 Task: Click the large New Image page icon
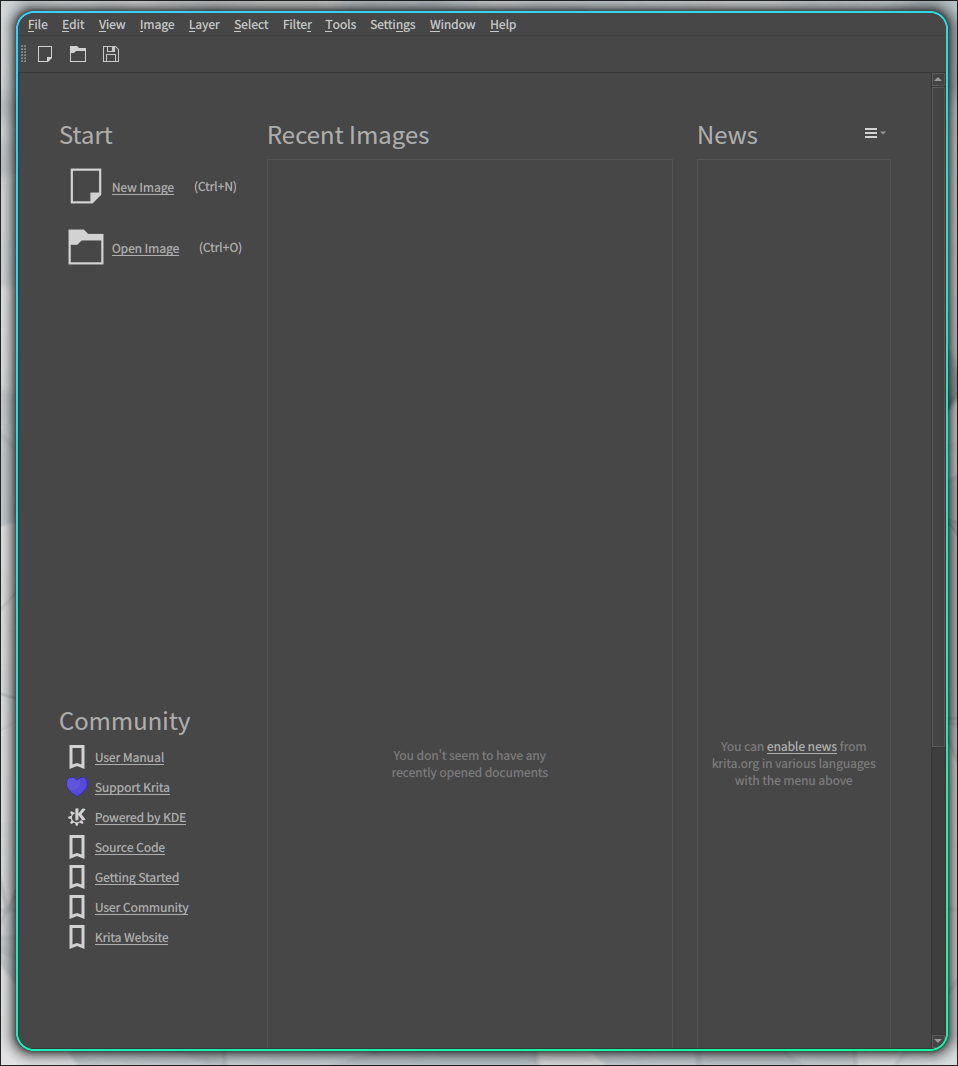(86, 186)
